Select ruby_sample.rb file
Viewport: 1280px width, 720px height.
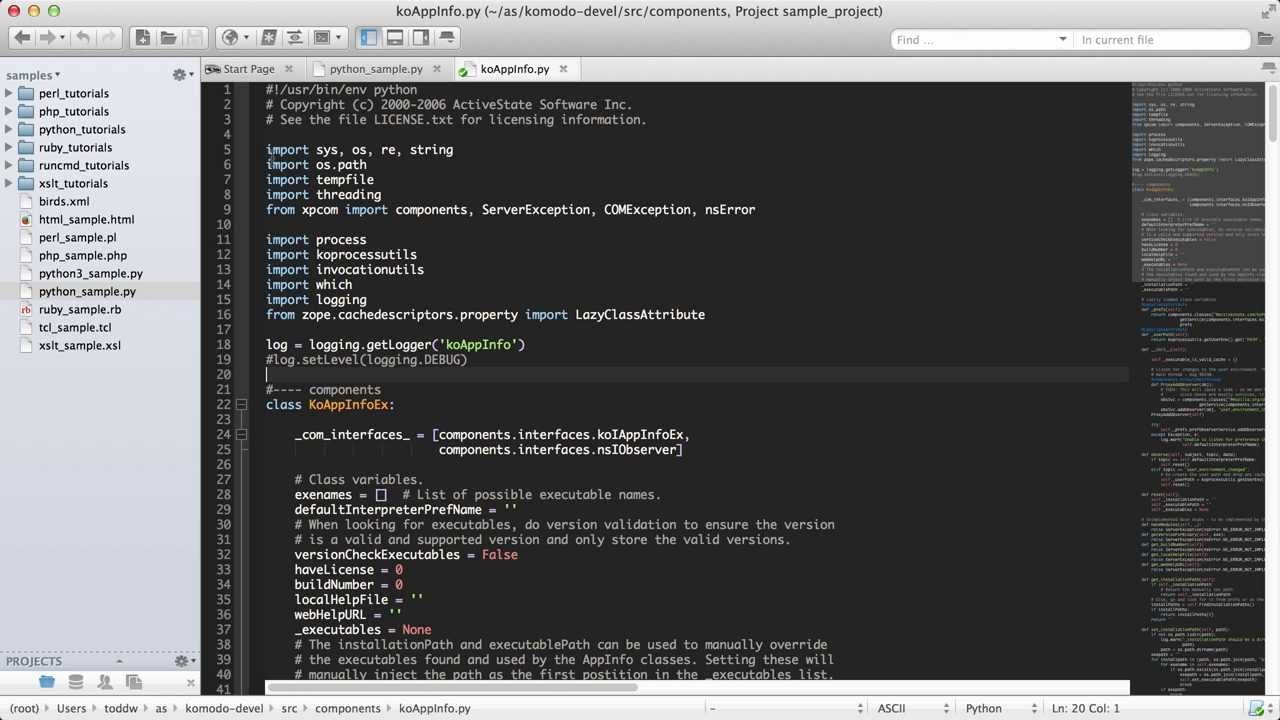pos(79,309)
